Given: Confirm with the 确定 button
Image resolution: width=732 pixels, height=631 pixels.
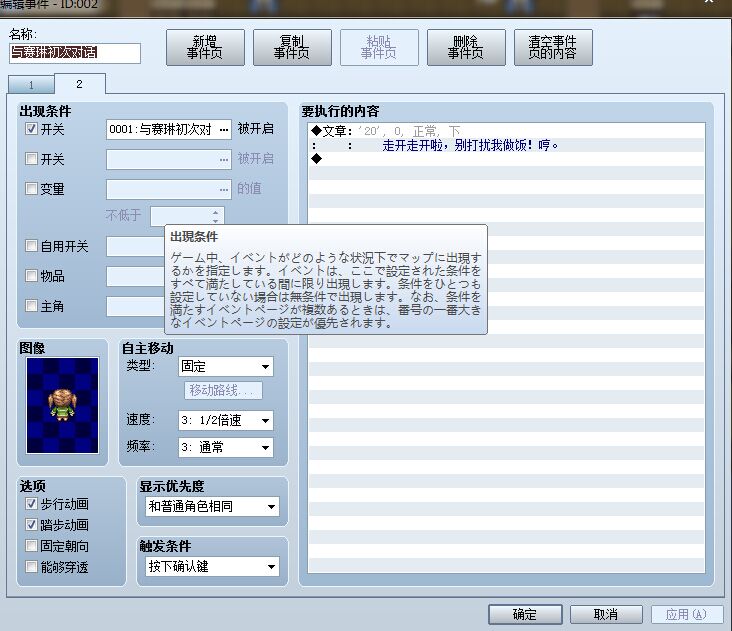Looking at the screenshot, I should (x=525, y=614).
